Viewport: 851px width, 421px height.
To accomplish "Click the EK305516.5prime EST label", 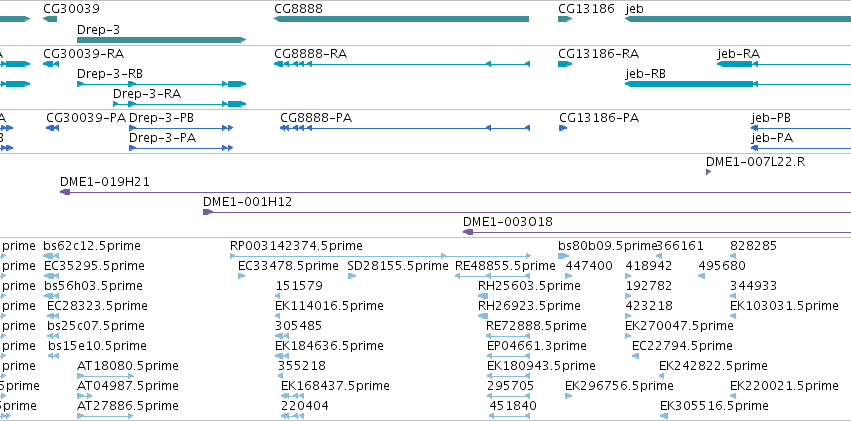I will pos(714,405).
